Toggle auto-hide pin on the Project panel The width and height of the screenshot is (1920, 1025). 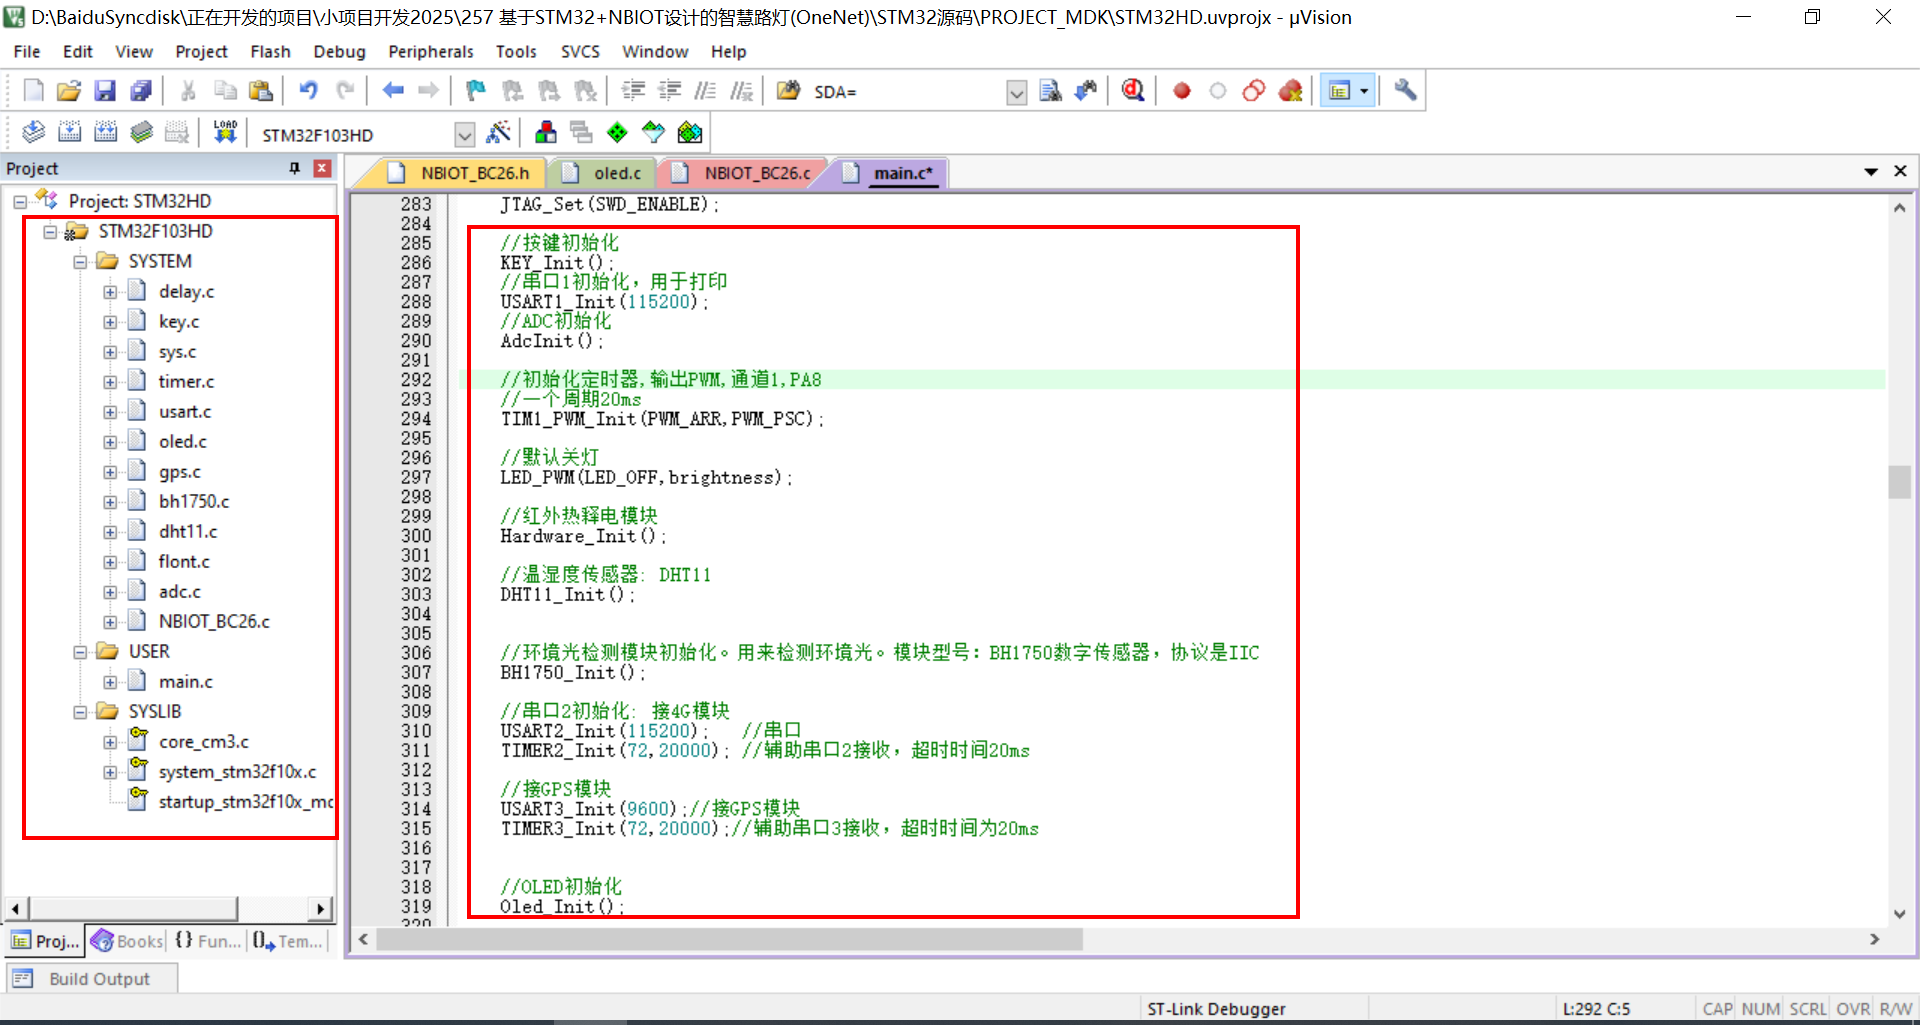click(x=294, y=168)
